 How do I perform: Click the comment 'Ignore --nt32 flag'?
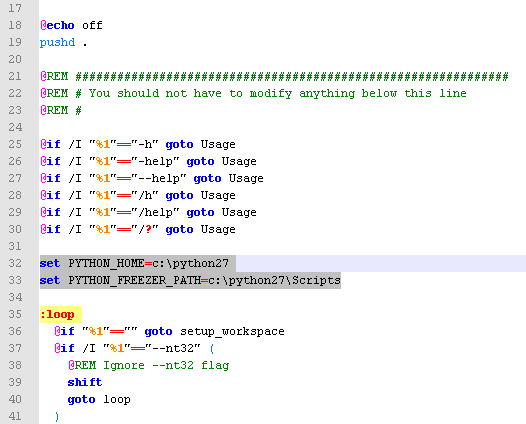click(x=166, y=366)
